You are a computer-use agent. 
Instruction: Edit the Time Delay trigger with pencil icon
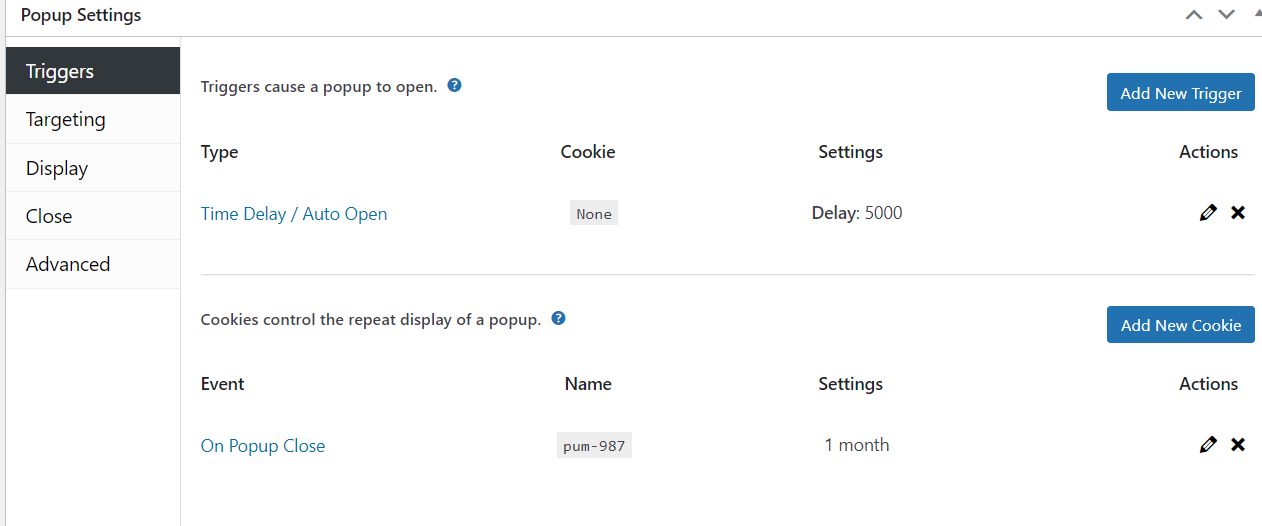pos(1208,213)
